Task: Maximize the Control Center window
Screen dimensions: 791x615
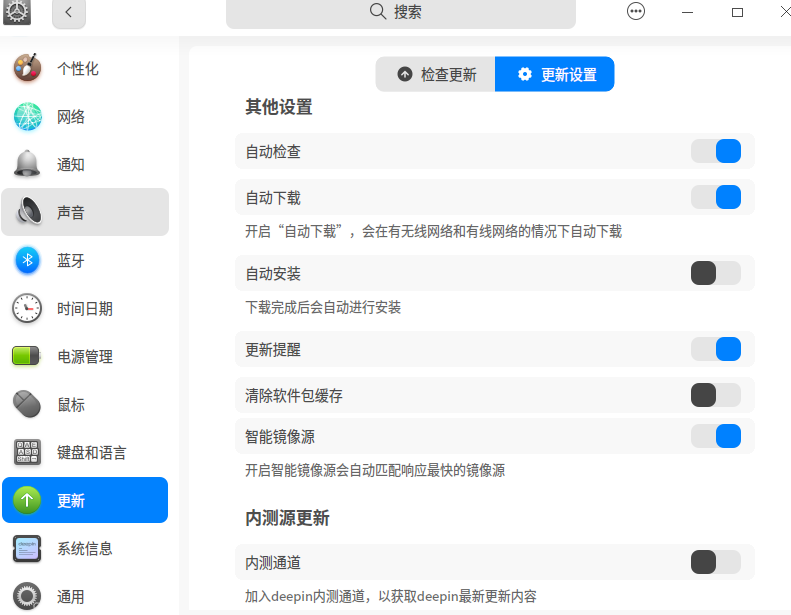Action: (x=737, y=12)
